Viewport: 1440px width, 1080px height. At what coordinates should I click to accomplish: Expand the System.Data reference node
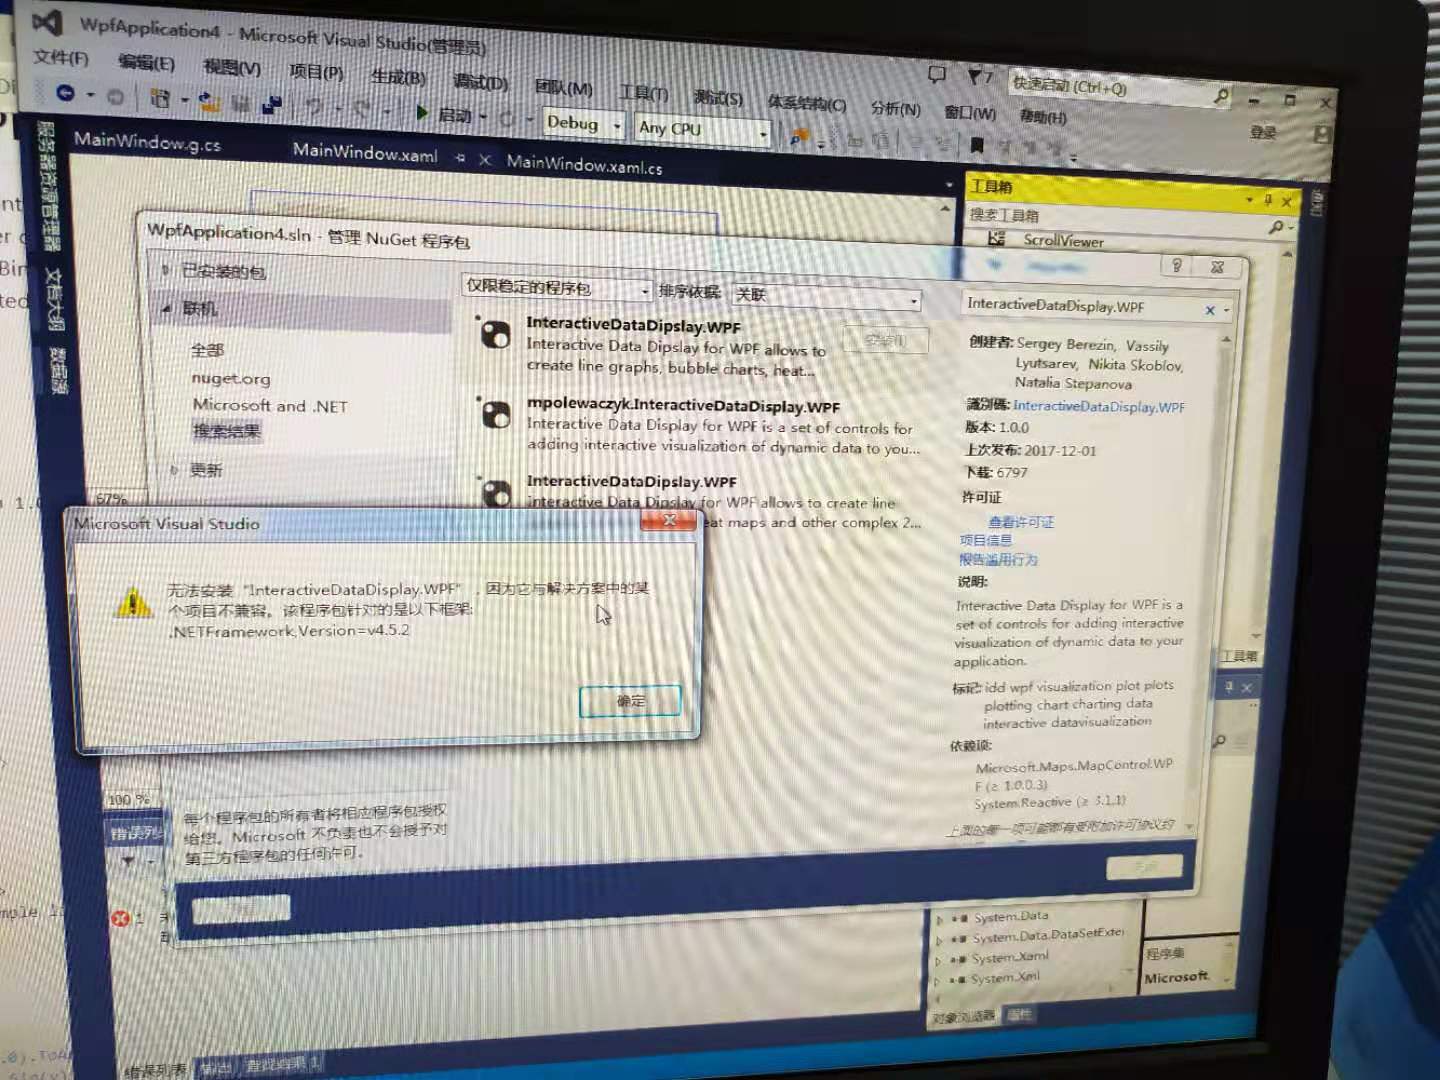click(940, 918)
